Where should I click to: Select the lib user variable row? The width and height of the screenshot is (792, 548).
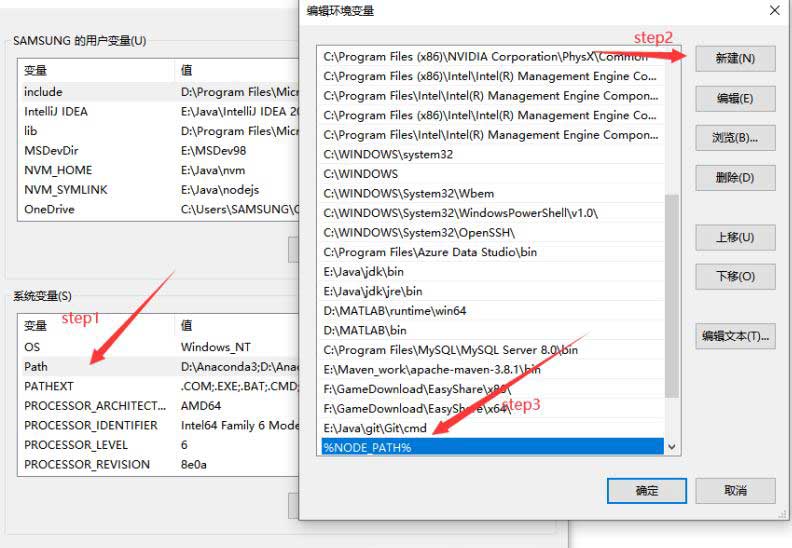tap(159, 131)
